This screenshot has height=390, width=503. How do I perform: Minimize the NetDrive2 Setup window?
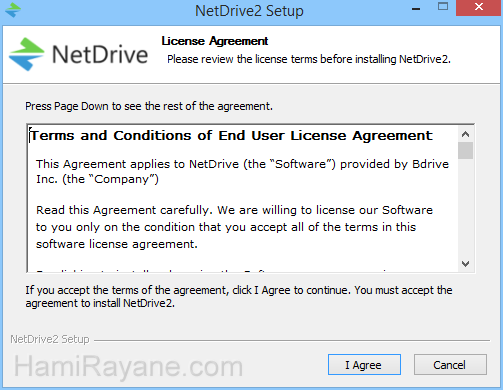tap(416, 9)
